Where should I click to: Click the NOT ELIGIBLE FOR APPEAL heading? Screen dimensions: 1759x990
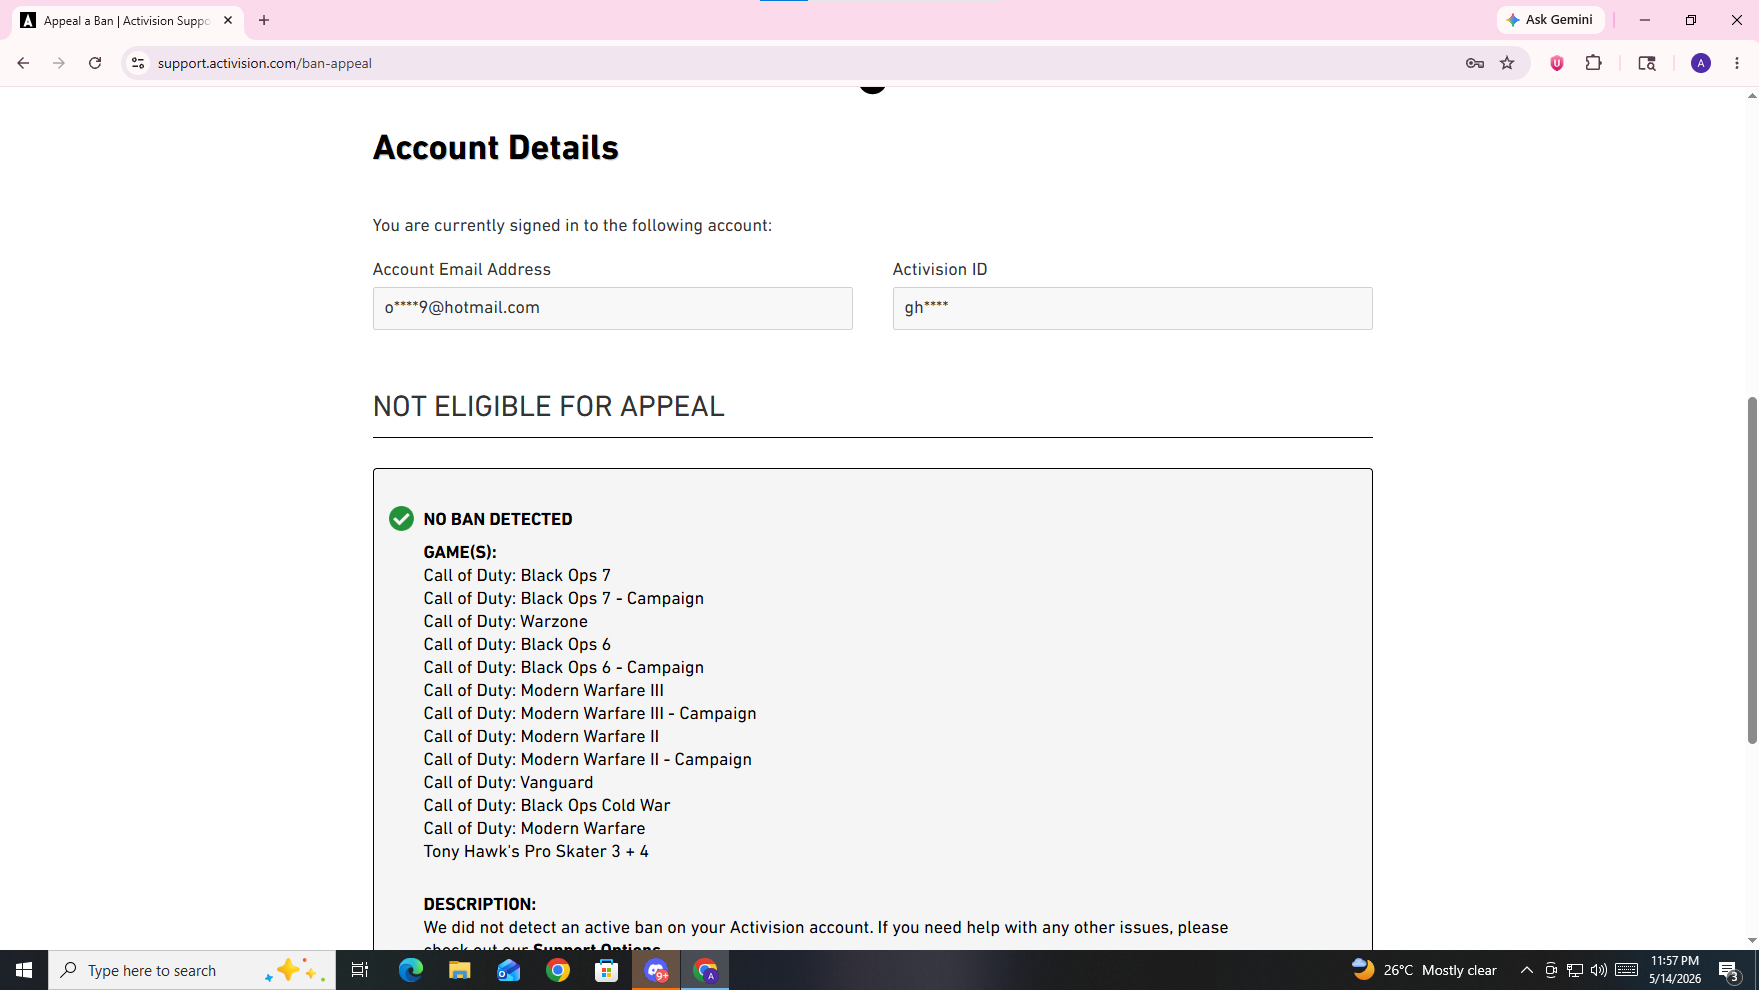tap(548, 406)
